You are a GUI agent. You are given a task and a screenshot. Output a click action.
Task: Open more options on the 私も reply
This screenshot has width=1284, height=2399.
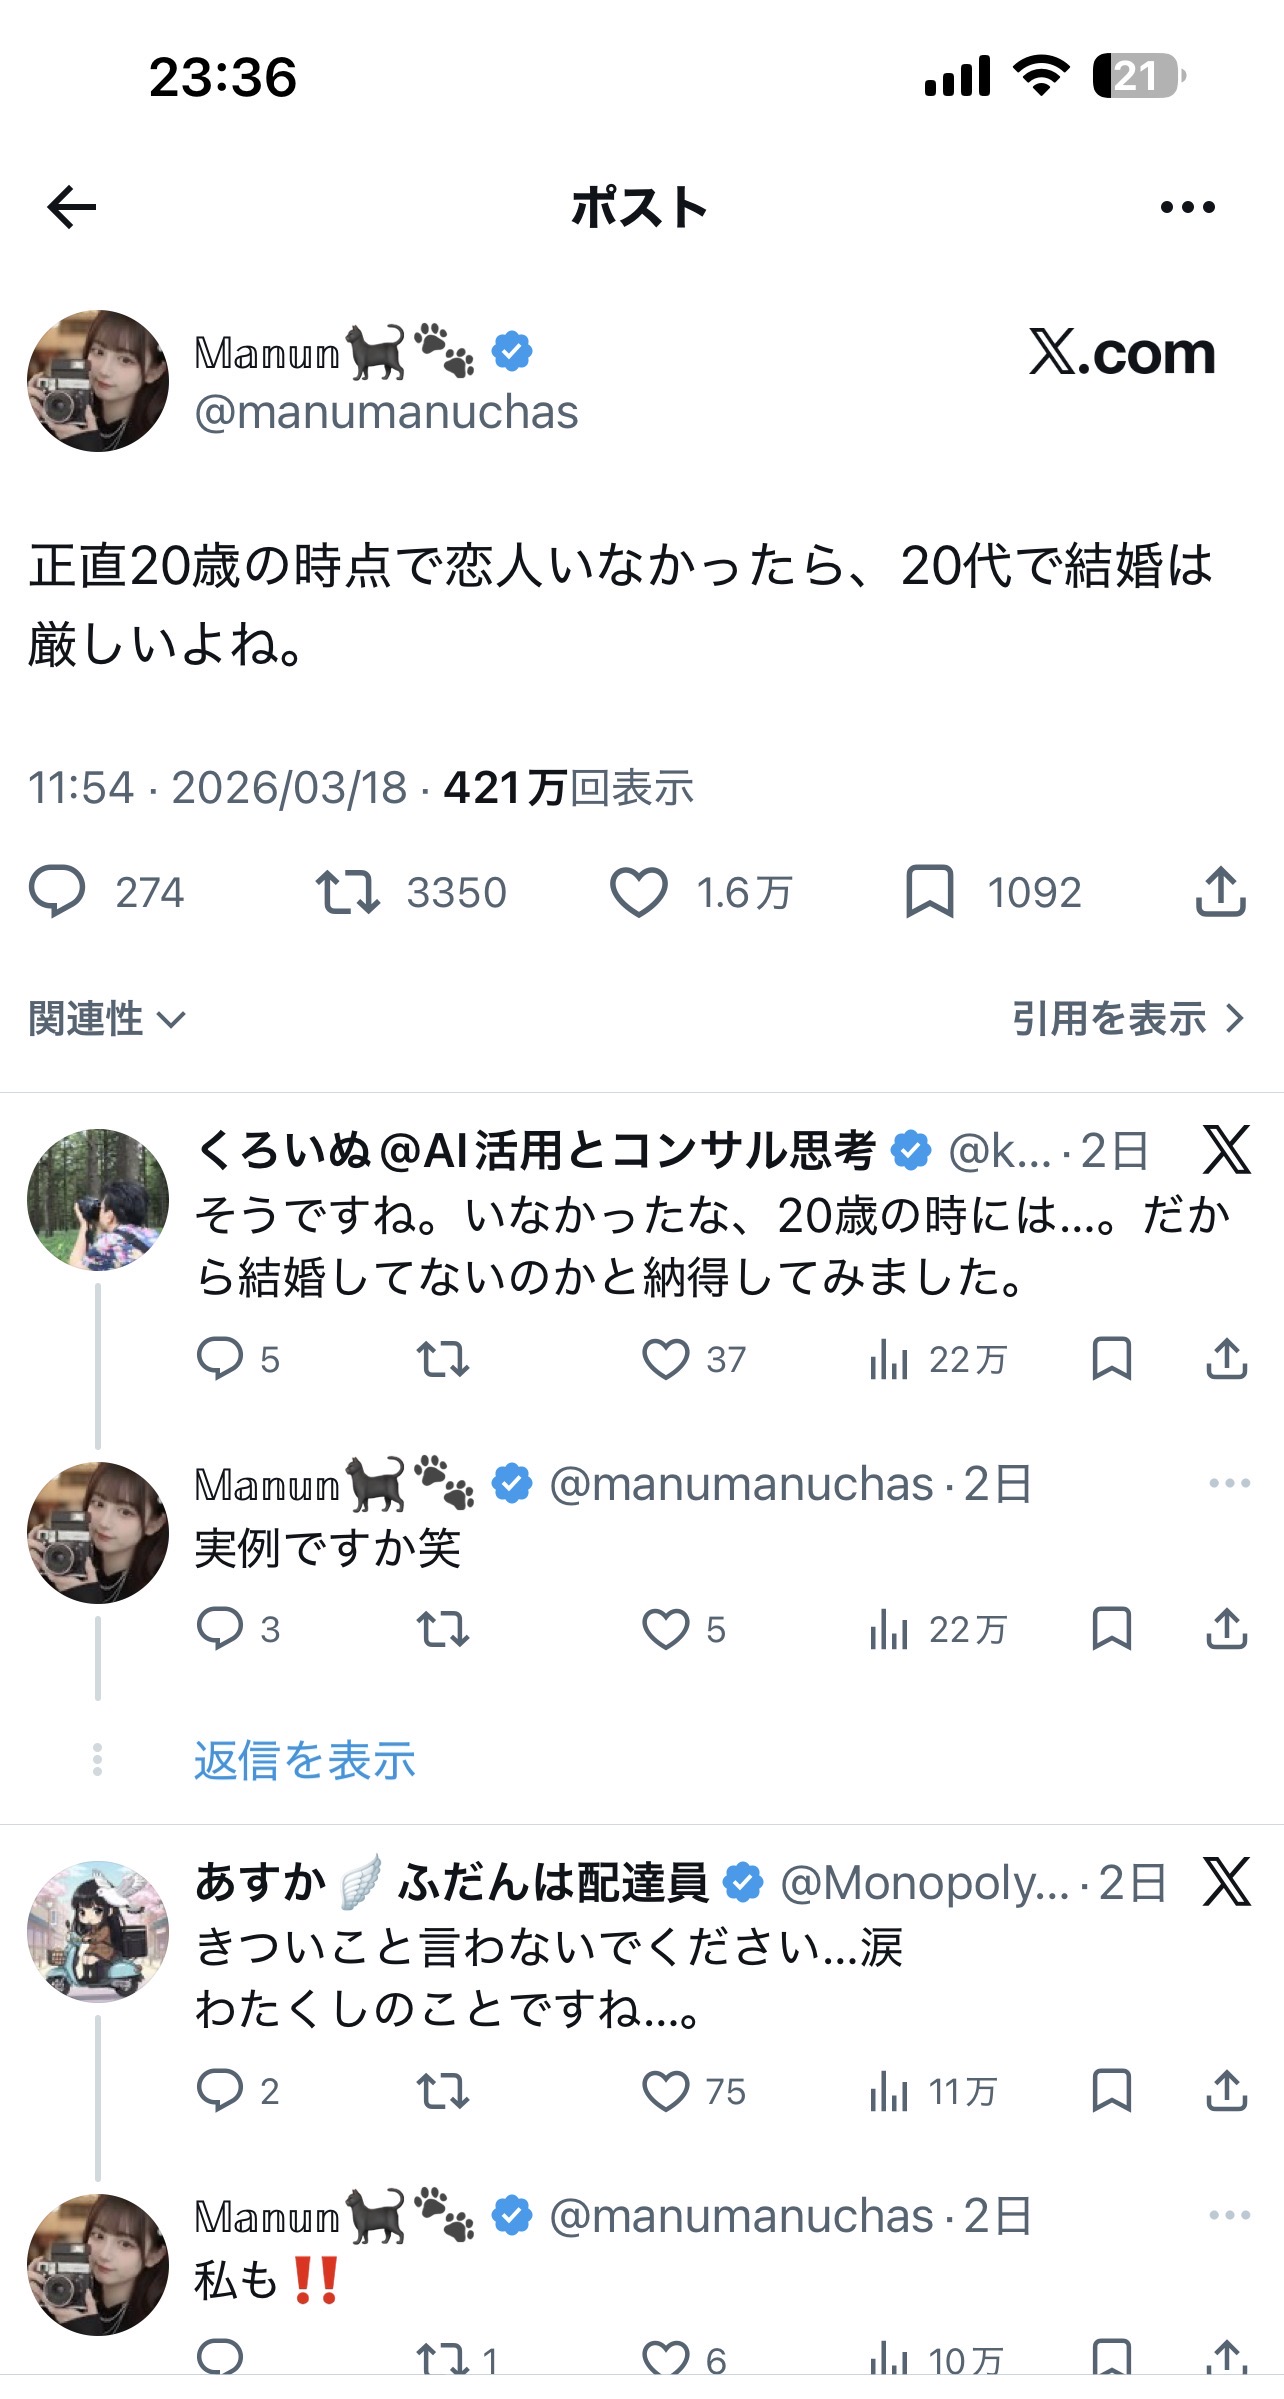click(1229, 2215)
